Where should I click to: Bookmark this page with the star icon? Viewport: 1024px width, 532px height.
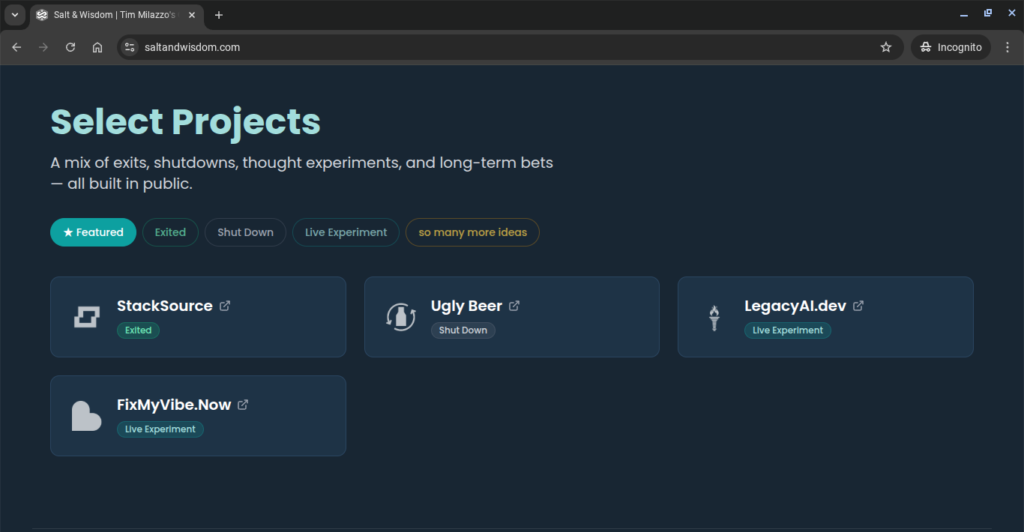[x=886, y=47]
